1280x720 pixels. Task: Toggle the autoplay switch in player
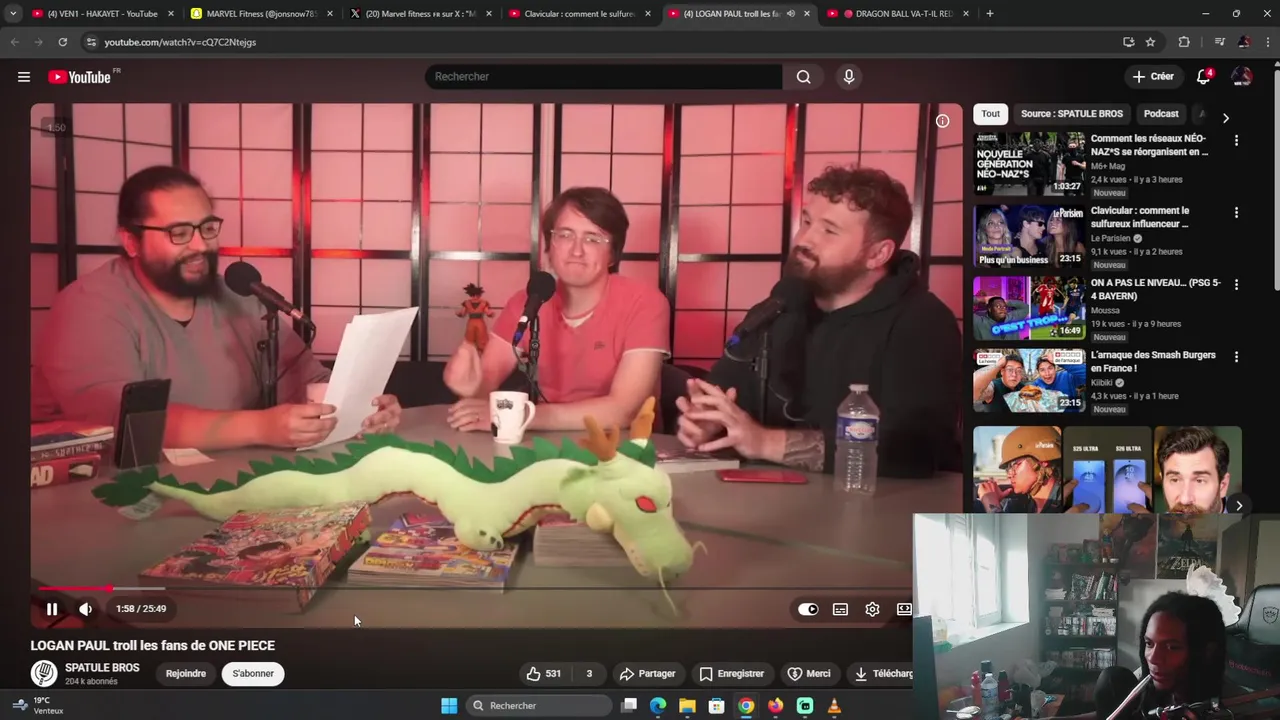point(808,609)
